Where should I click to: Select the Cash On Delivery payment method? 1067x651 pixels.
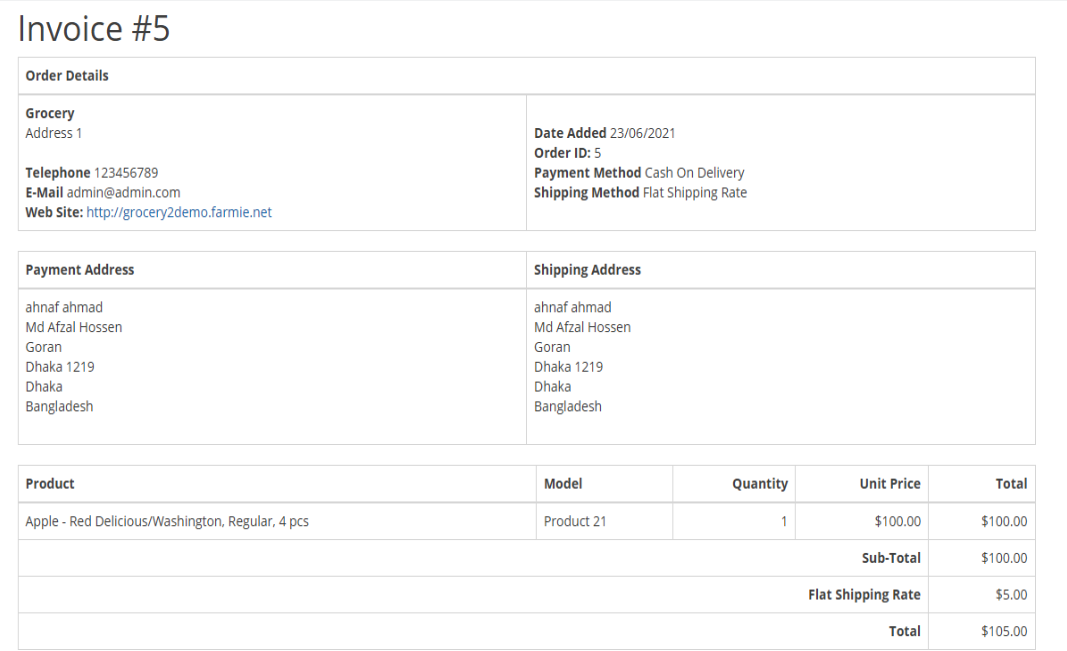[694, 173]
